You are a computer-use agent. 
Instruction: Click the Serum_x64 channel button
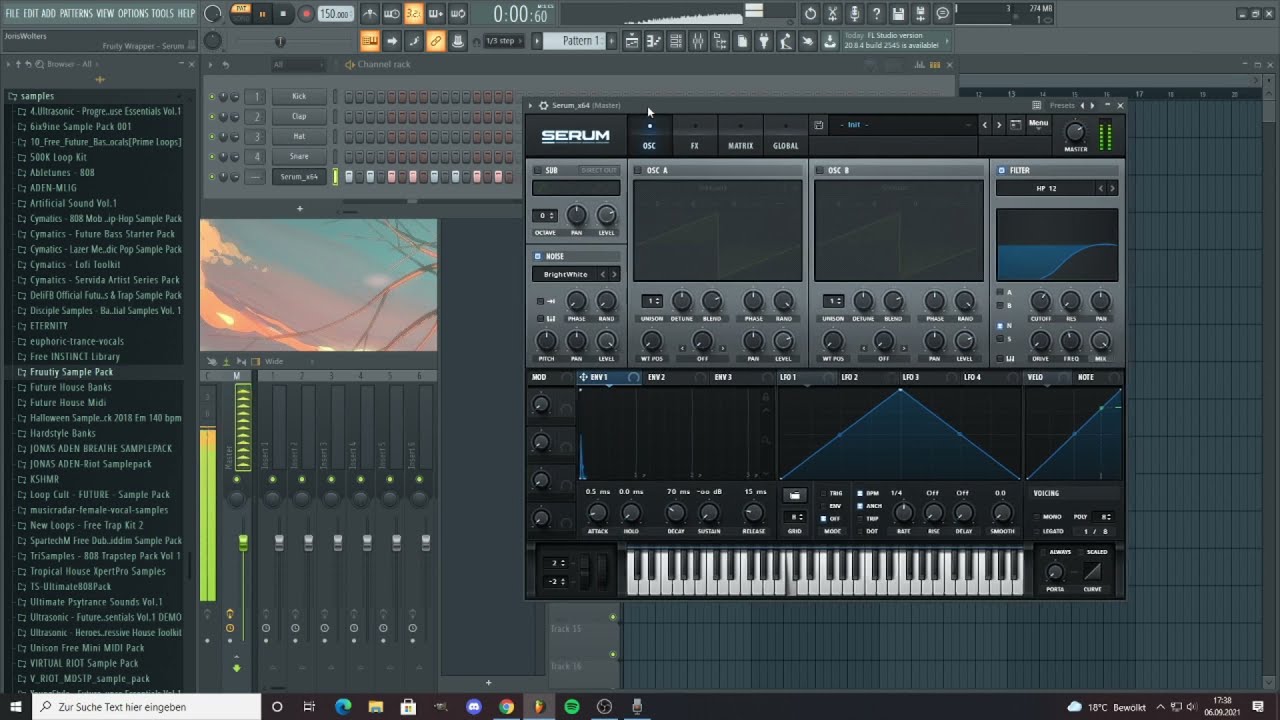click(x=299, y=176)
